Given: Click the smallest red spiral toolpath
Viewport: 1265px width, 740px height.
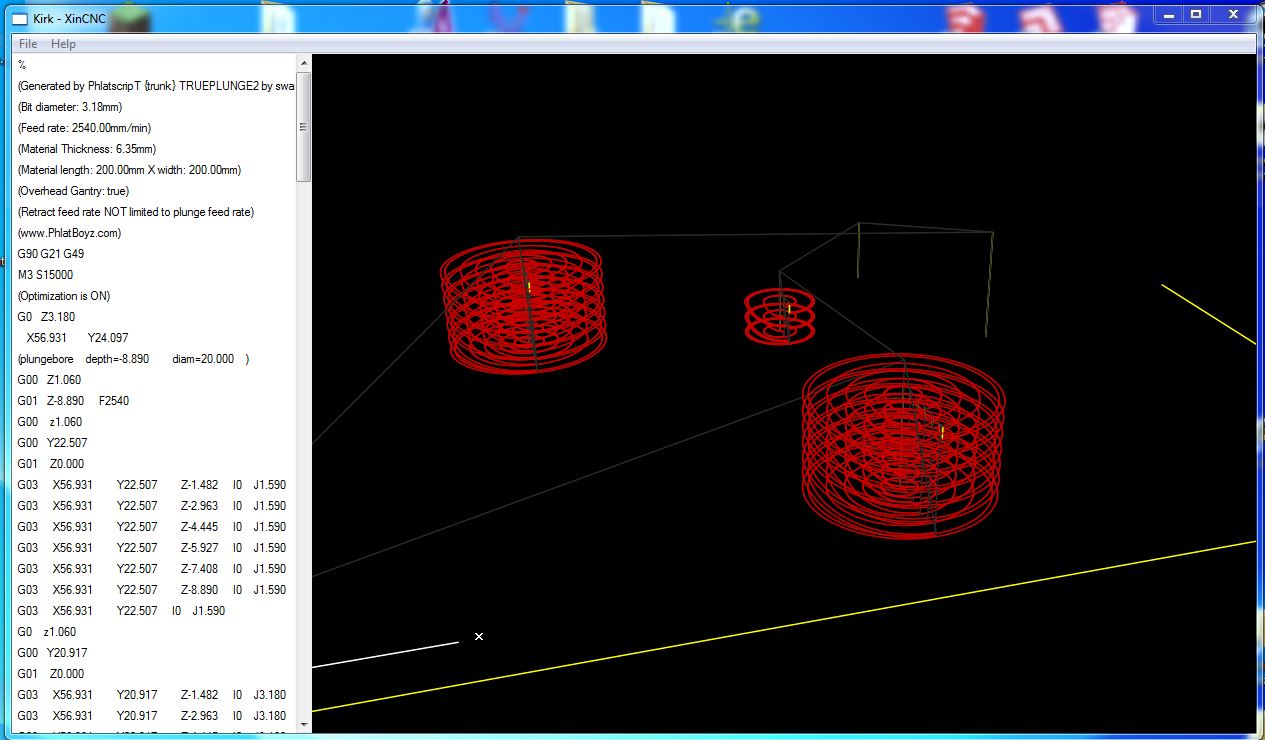Looking at the screenshot, I should pyautogui.click(x=779, y=316).
